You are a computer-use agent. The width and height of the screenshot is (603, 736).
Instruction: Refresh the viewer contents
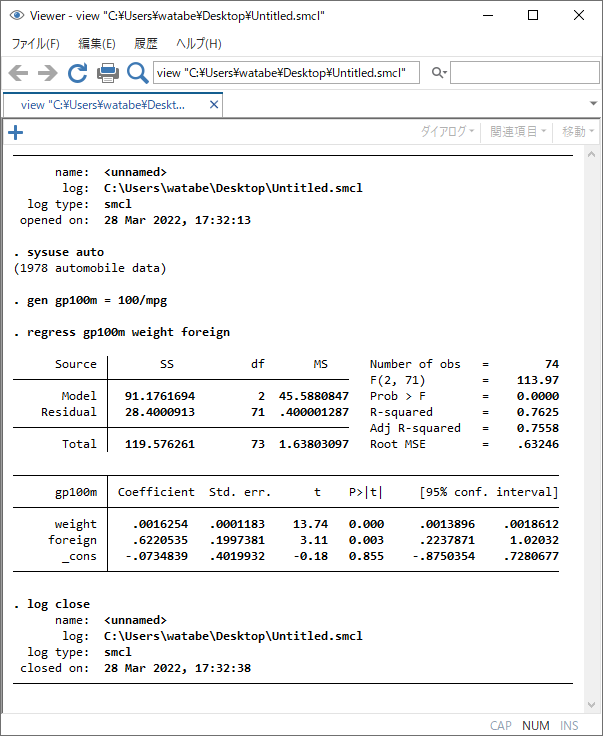[77, 73]
